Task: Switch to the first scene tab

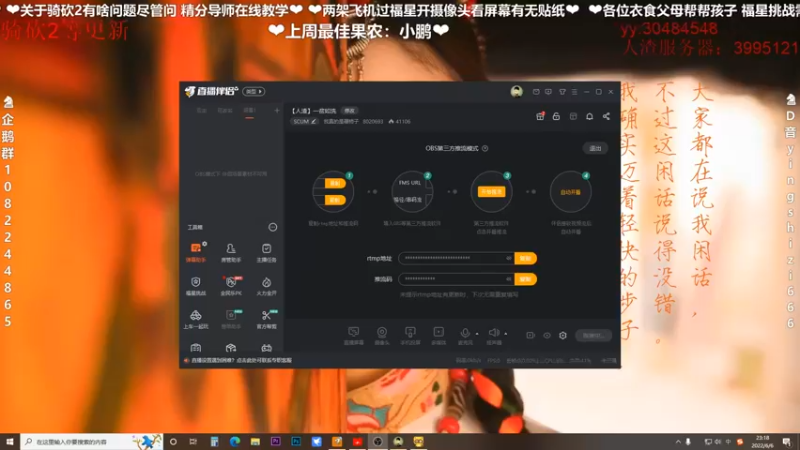Action: (x=202, y=110)
